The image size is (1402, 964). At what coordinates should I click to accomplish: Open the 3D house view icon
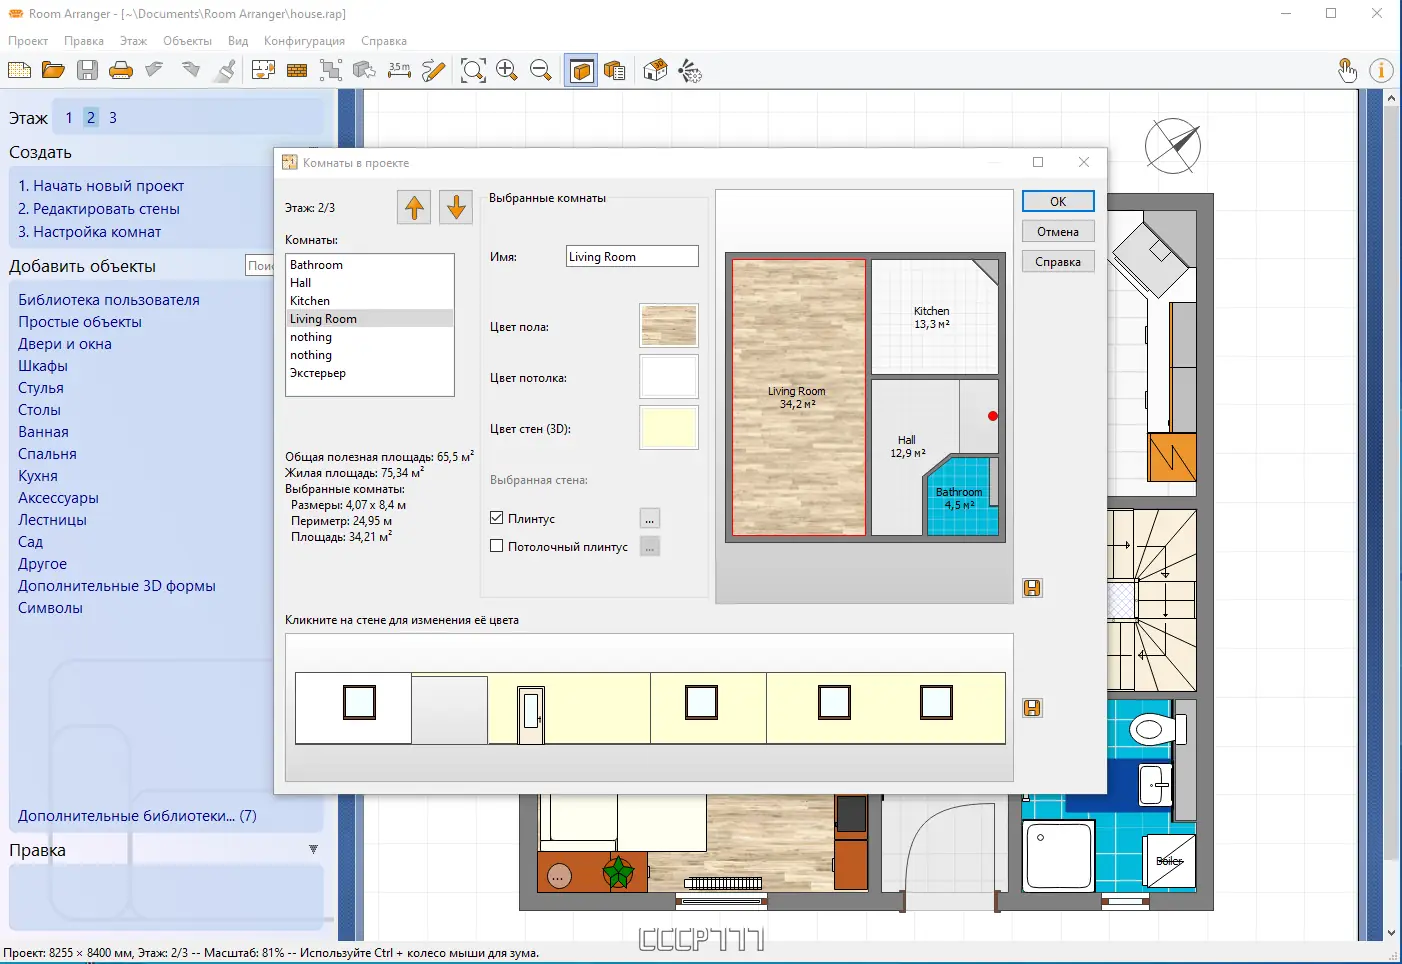[655, 70]
